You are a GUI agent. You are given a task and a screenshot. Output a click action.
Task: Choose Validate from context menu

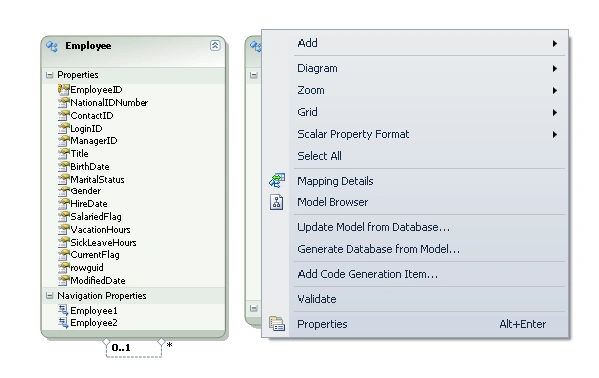coord(429,299)
